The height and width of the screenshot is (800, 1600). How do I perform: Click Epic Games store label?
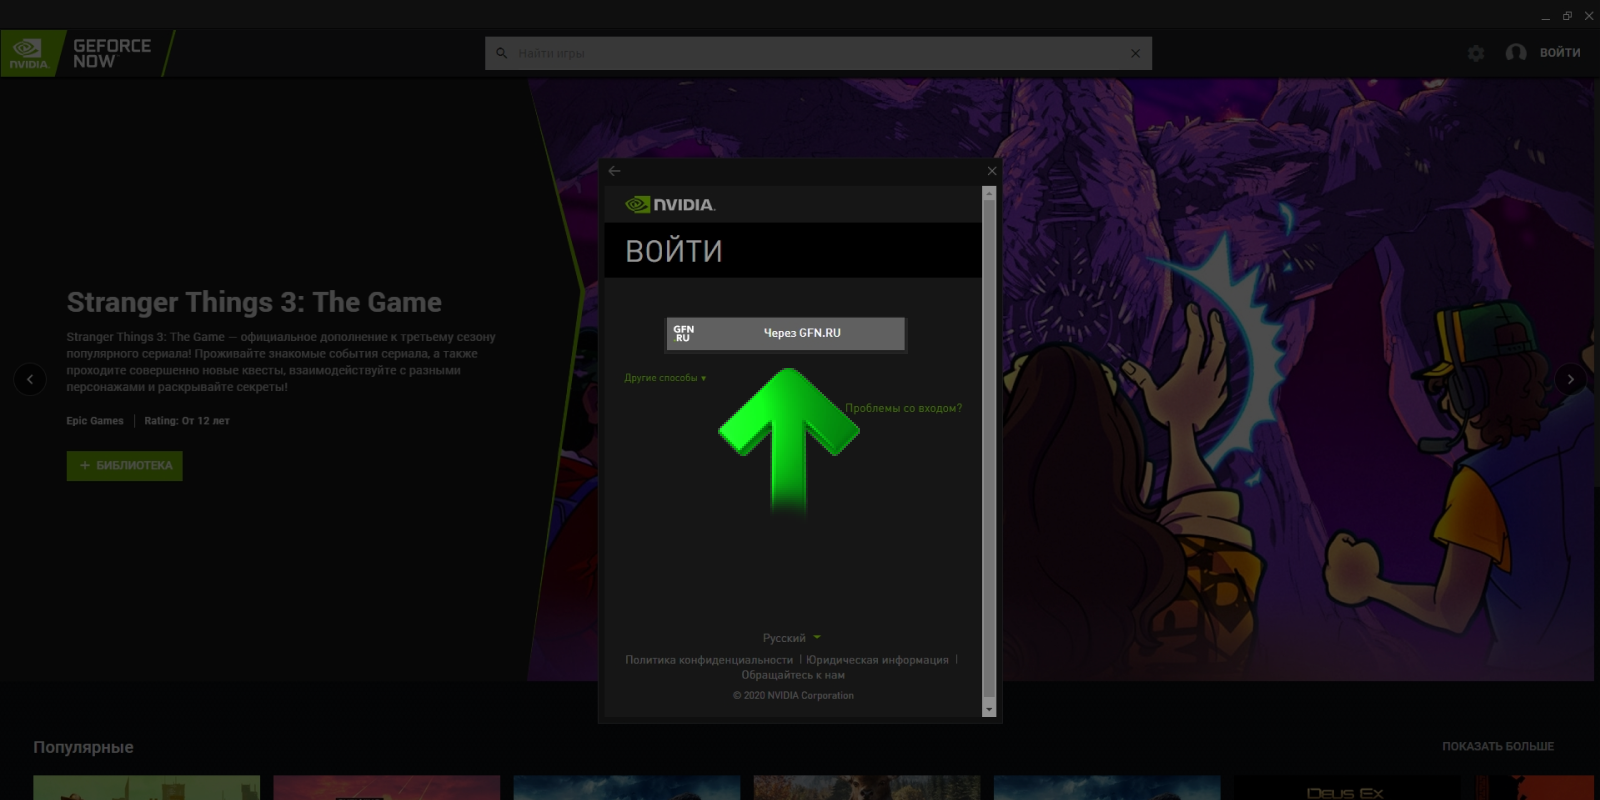(x=95, y=421)
